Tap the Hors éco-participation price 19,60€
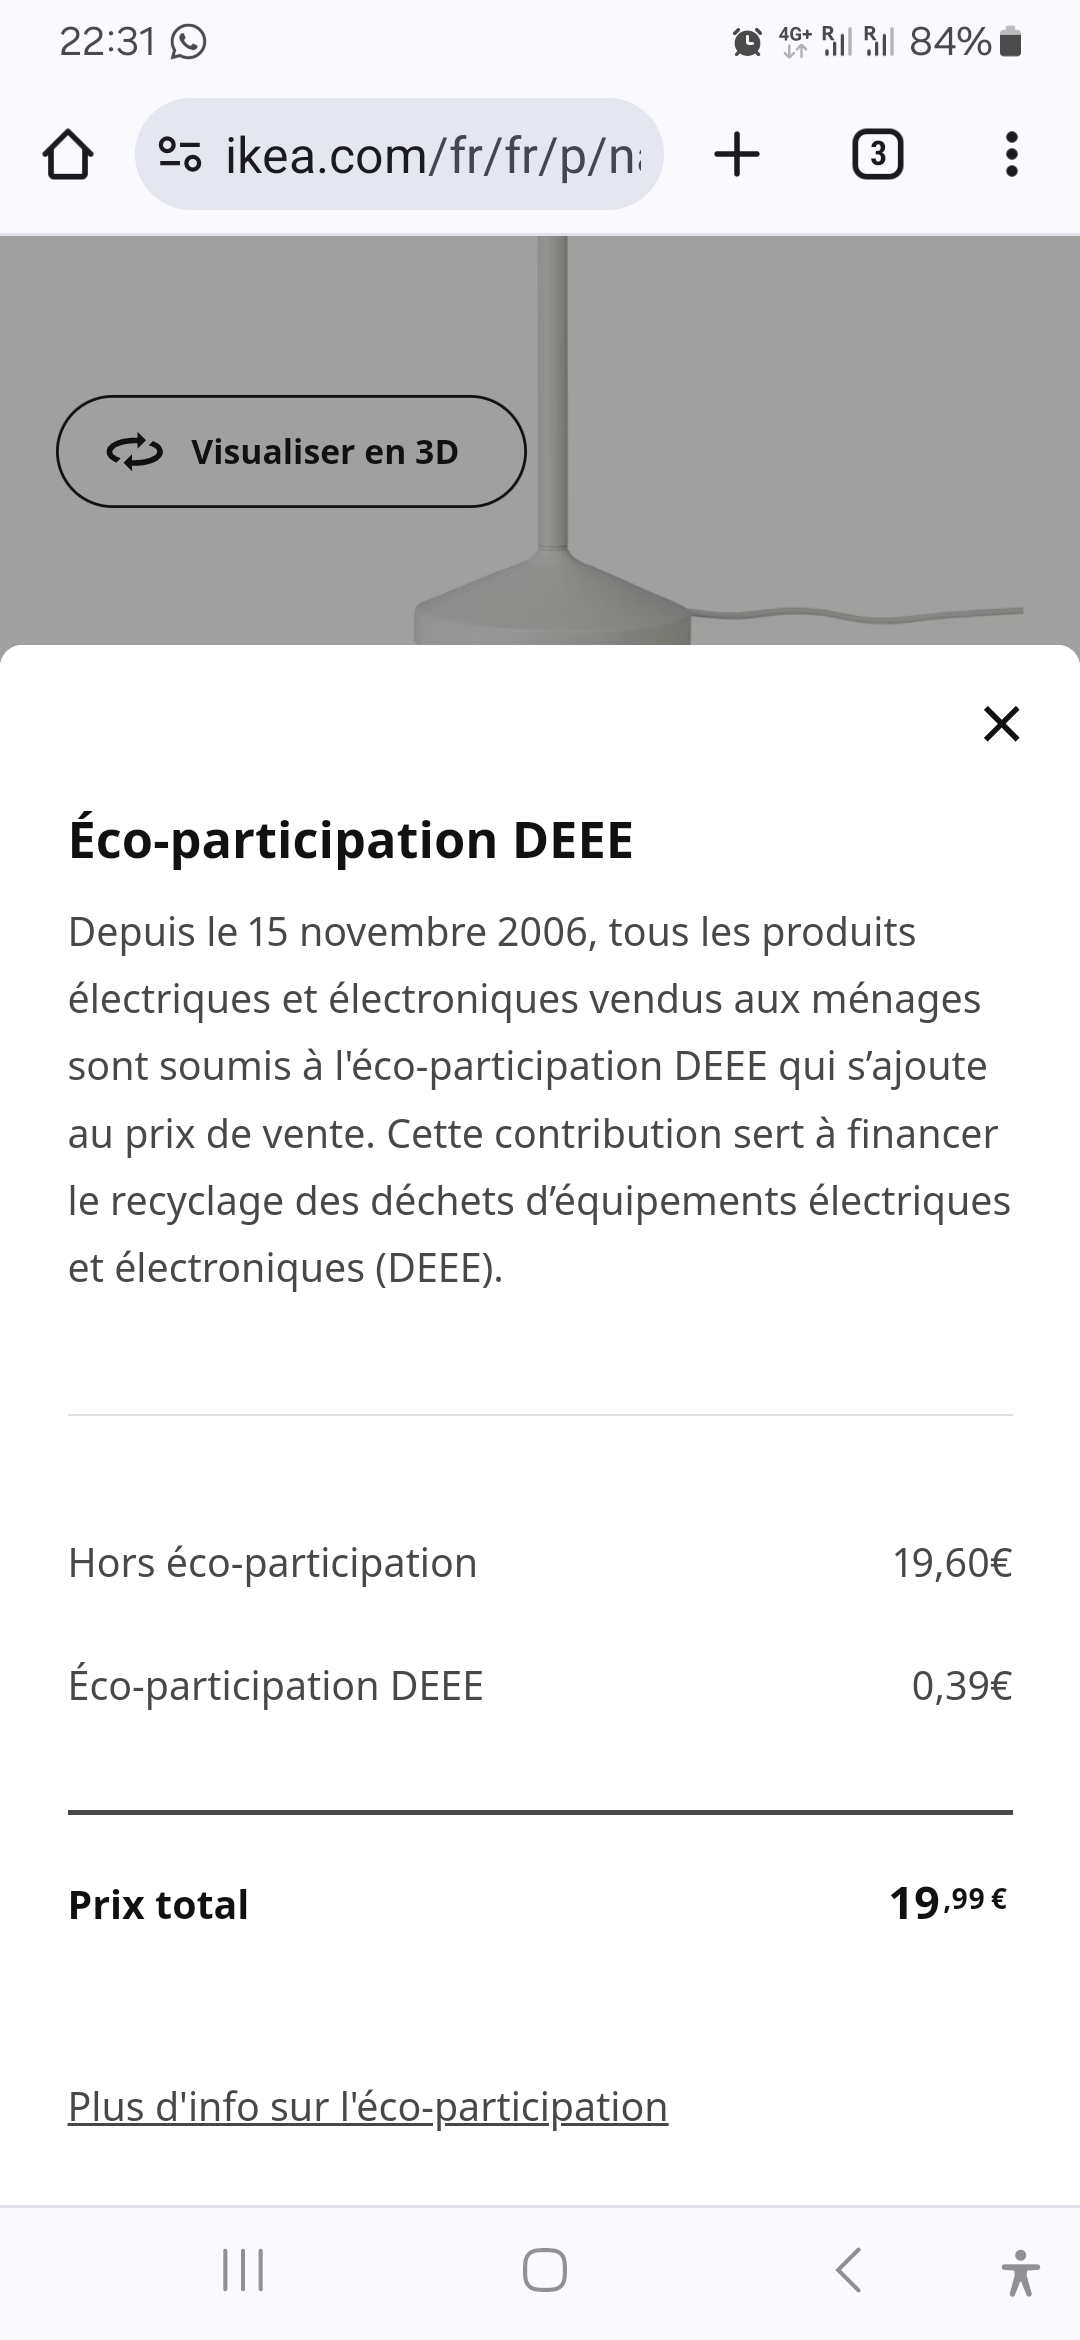 952,1563
